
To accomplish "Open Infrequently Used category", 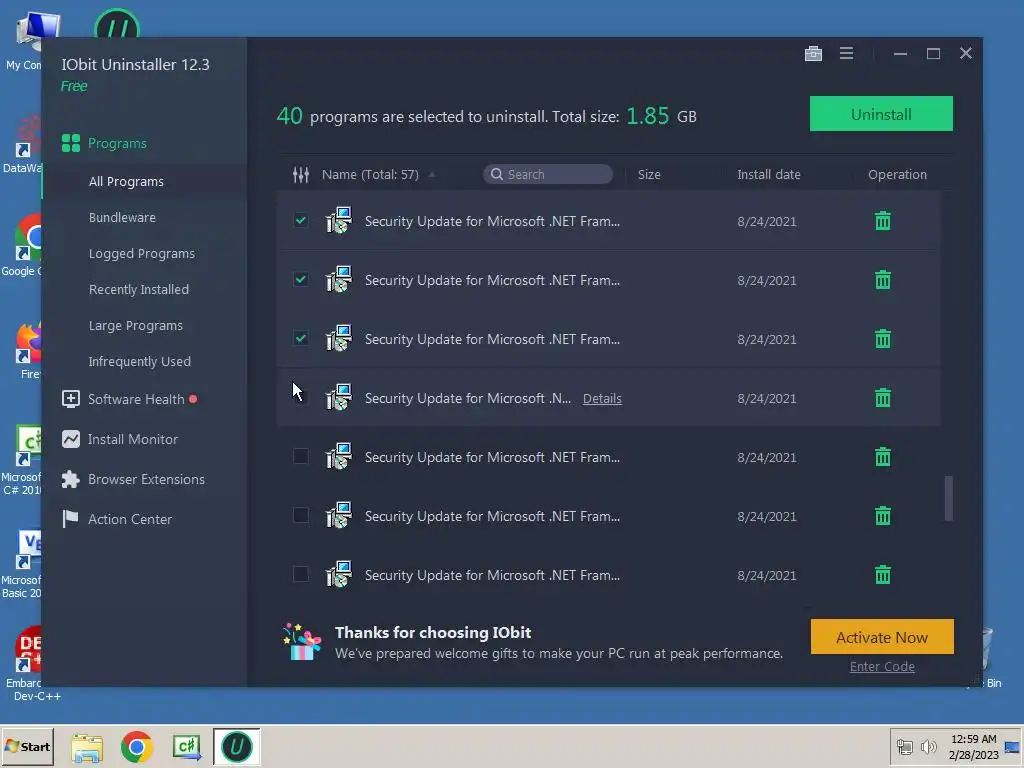I will click(140, 361).
